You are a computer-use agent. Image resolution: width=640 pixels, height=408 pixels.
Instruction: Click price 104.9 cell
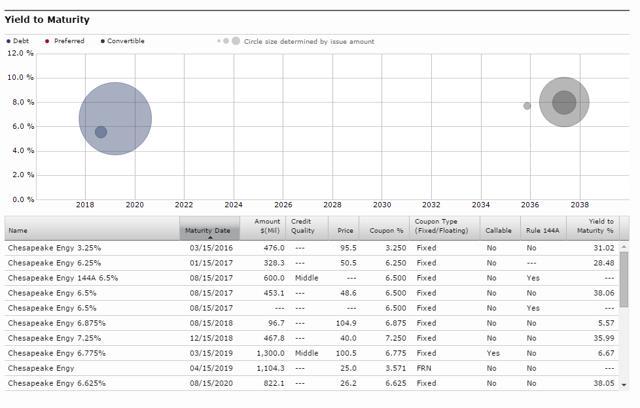point(346,323)
